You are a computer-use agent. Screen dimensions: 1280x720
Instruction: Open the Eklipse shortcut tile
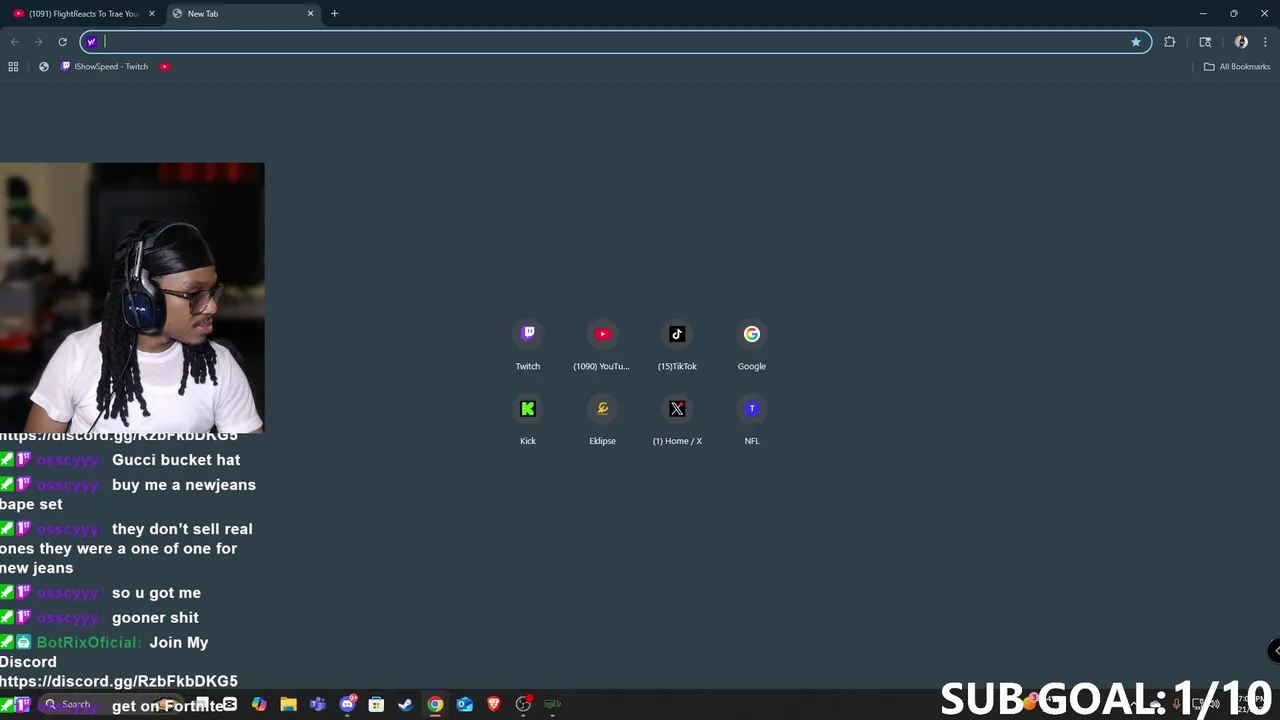pos(602,420)
